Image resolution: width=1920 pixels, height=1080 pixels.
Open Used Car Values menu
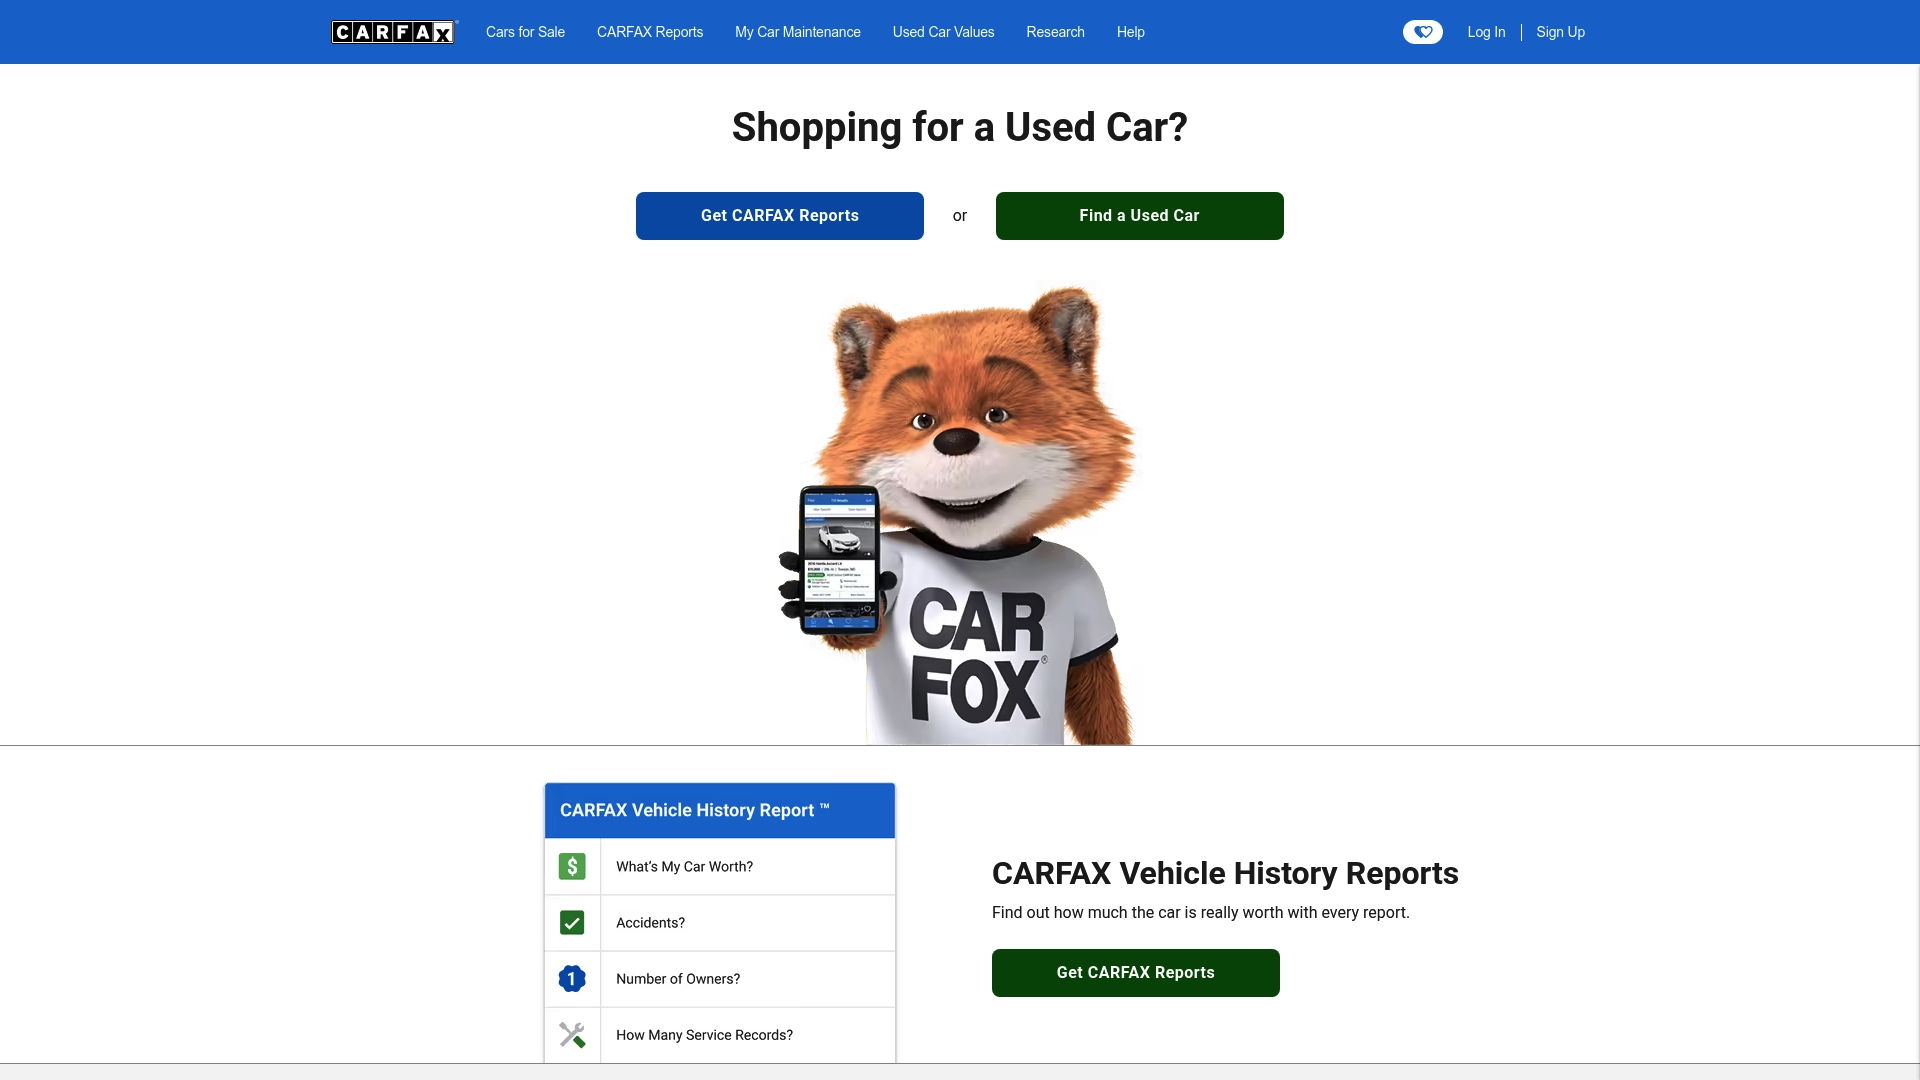click(x=943, y=32)
